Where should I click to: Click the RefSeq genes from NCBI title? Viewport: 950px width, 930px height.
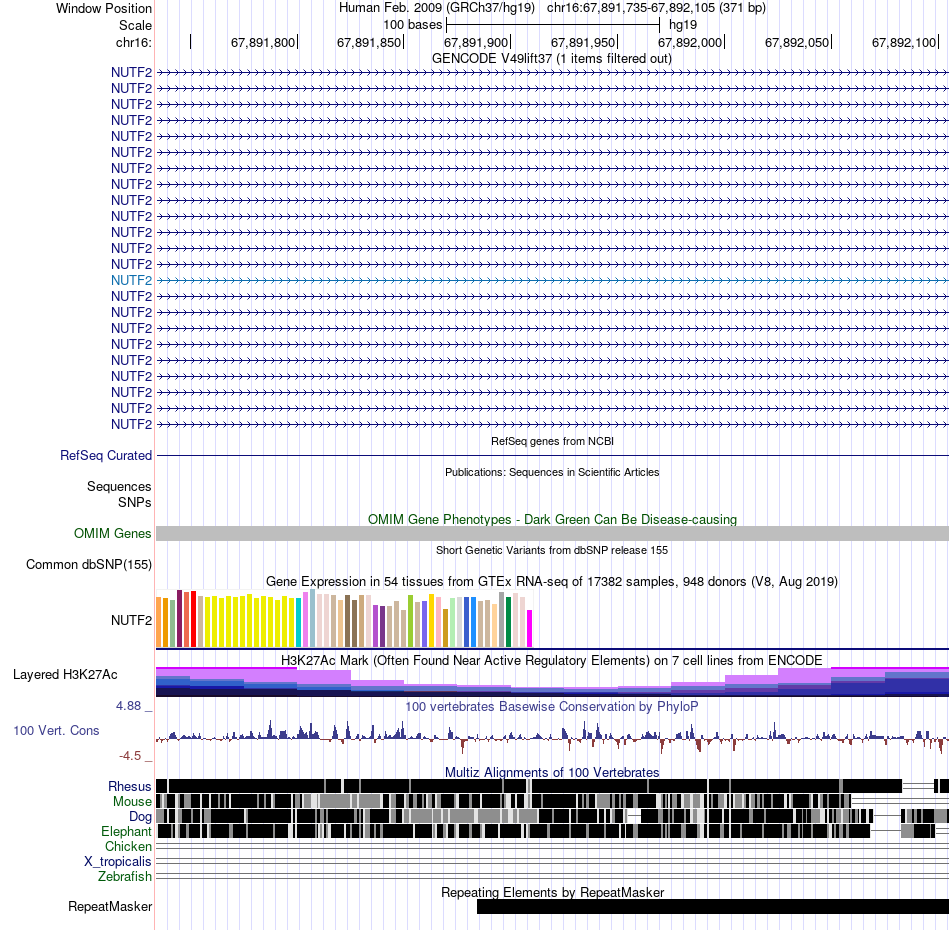point(552,441)
